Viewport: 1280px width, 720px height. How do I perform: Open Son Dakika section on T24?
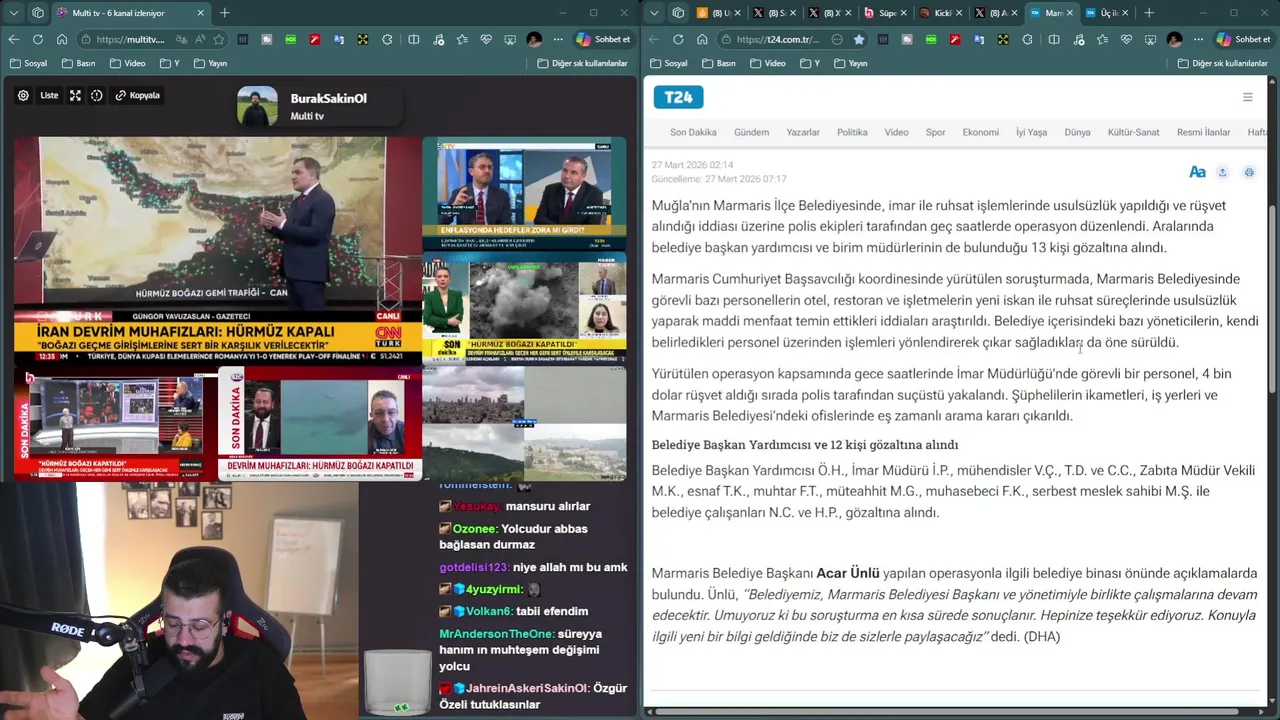pos(693,132)
